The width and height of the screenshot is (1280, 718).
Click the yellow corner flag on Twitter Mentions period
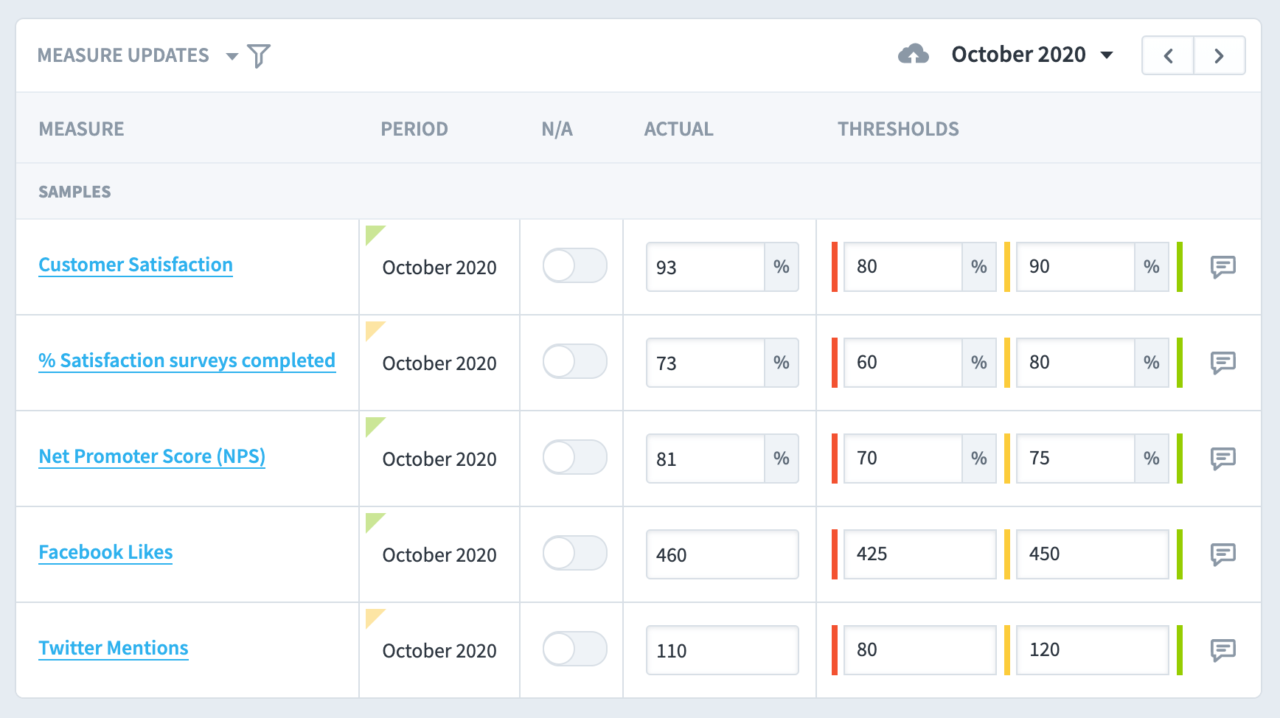(373, 617)
